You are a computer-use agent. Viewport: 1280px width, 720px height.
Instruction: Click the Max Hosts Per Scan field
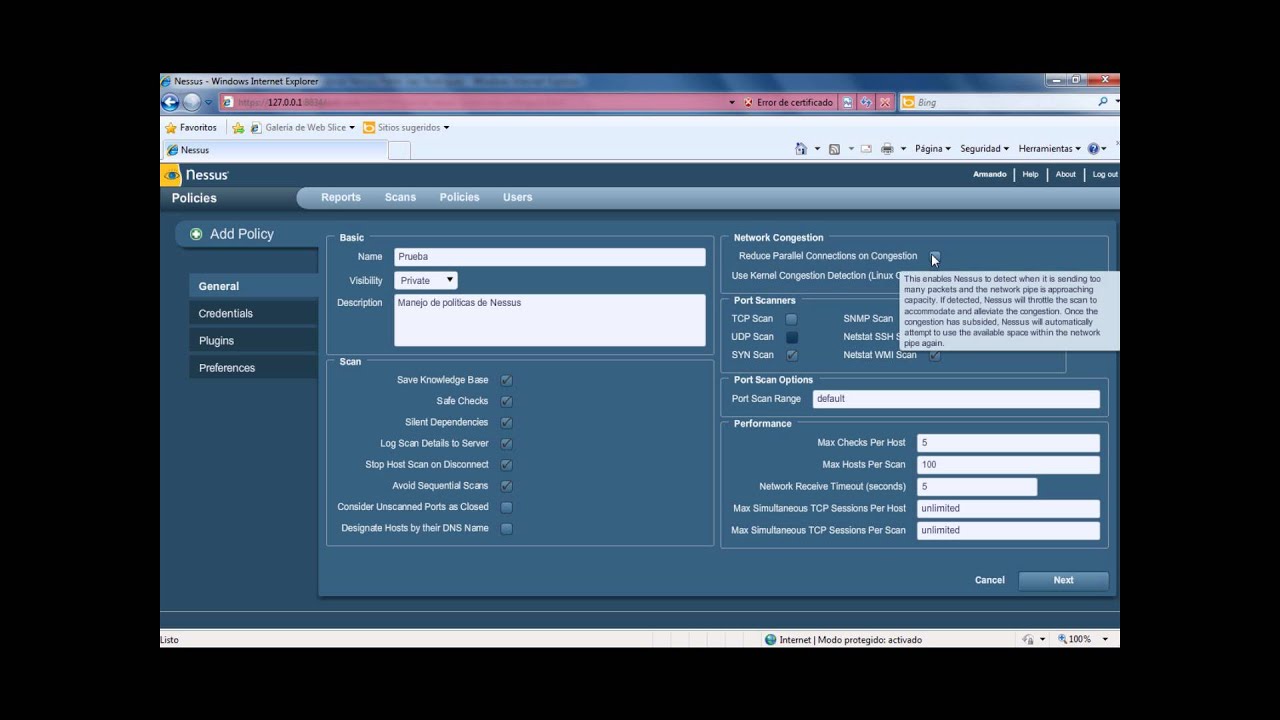(1008, 465)
